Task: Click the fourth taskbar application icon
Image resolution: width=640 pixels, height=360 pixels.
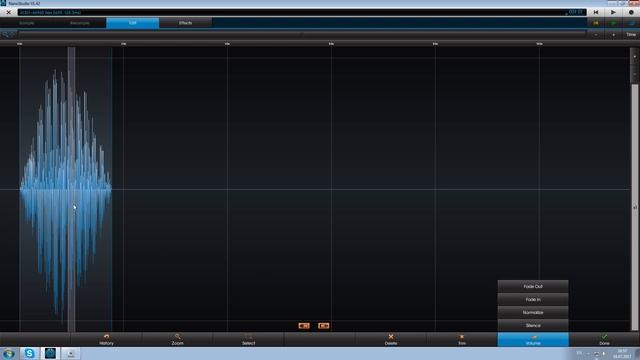Action: point(71,353)
